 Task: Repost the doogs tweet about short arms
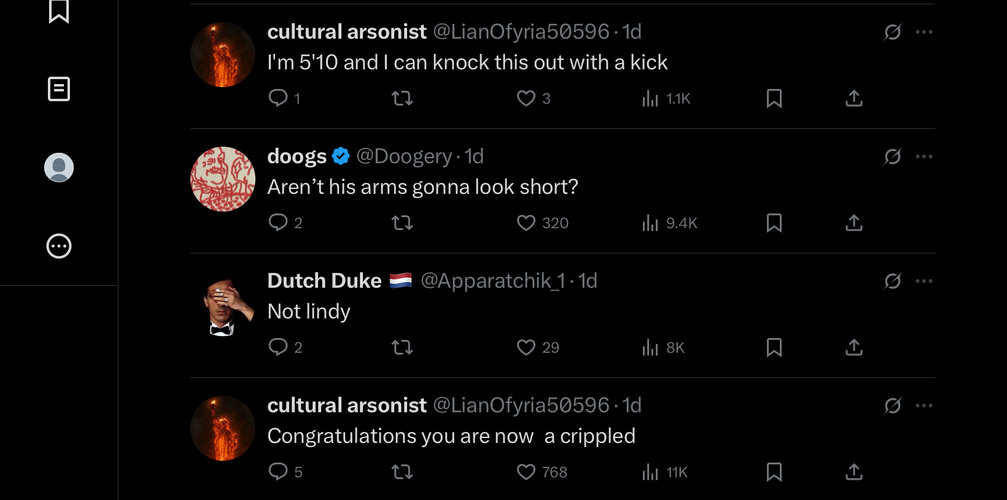[x=402, y=223]
